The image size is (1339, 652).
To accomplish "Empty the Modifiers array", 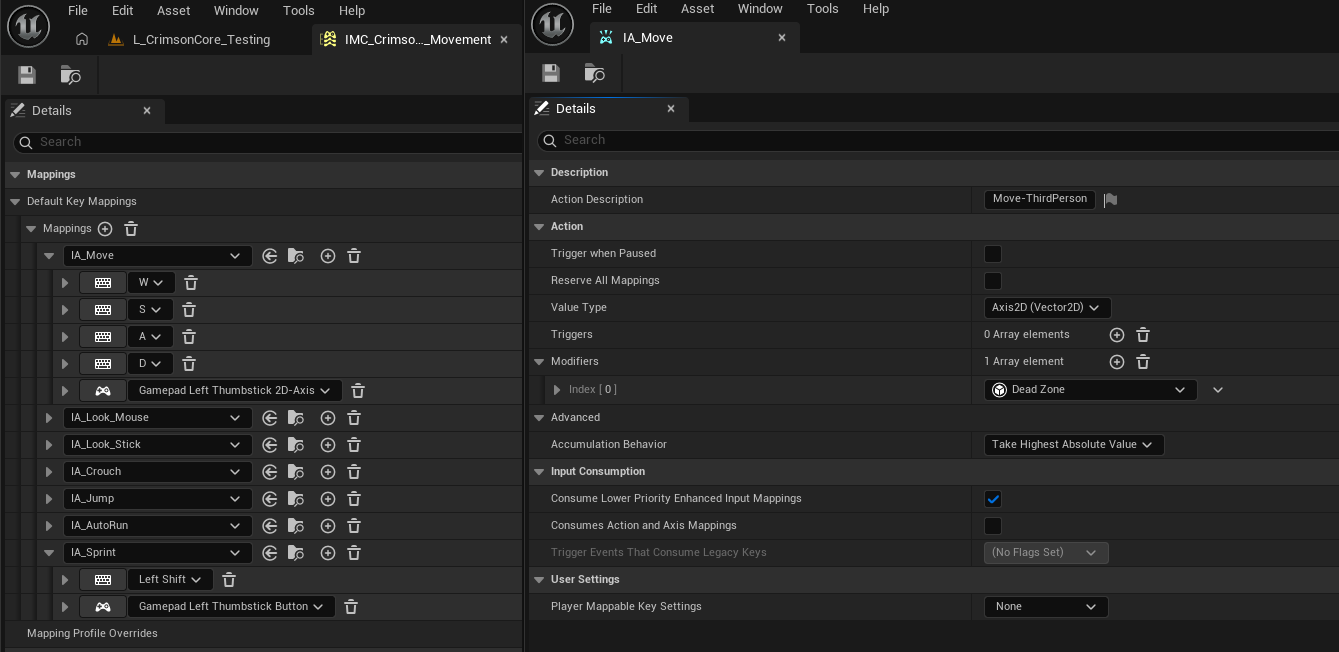I will tap(1143, 362).
